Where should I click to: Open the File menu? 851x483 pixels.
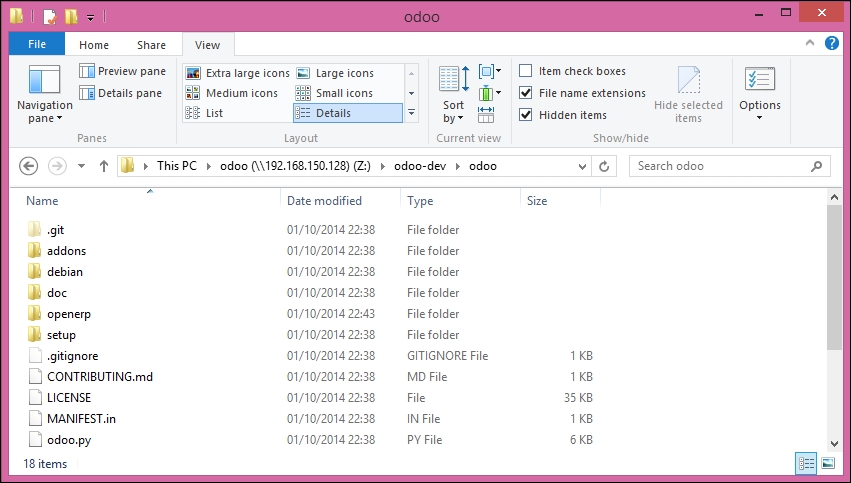click(37, 44)
